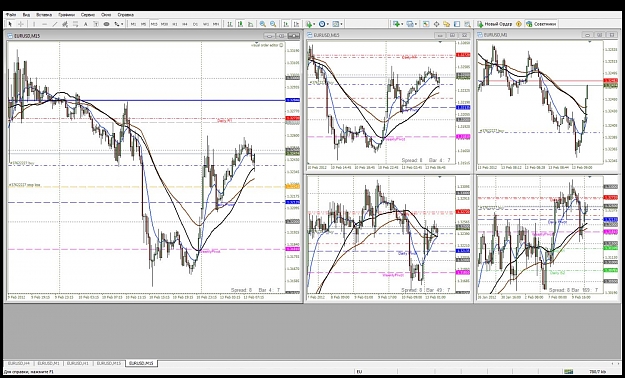
Task: Click the 'Spread: 8 Bar 4: 7' text in main chart
Action: pyautogui.click(x=256, y=290)
